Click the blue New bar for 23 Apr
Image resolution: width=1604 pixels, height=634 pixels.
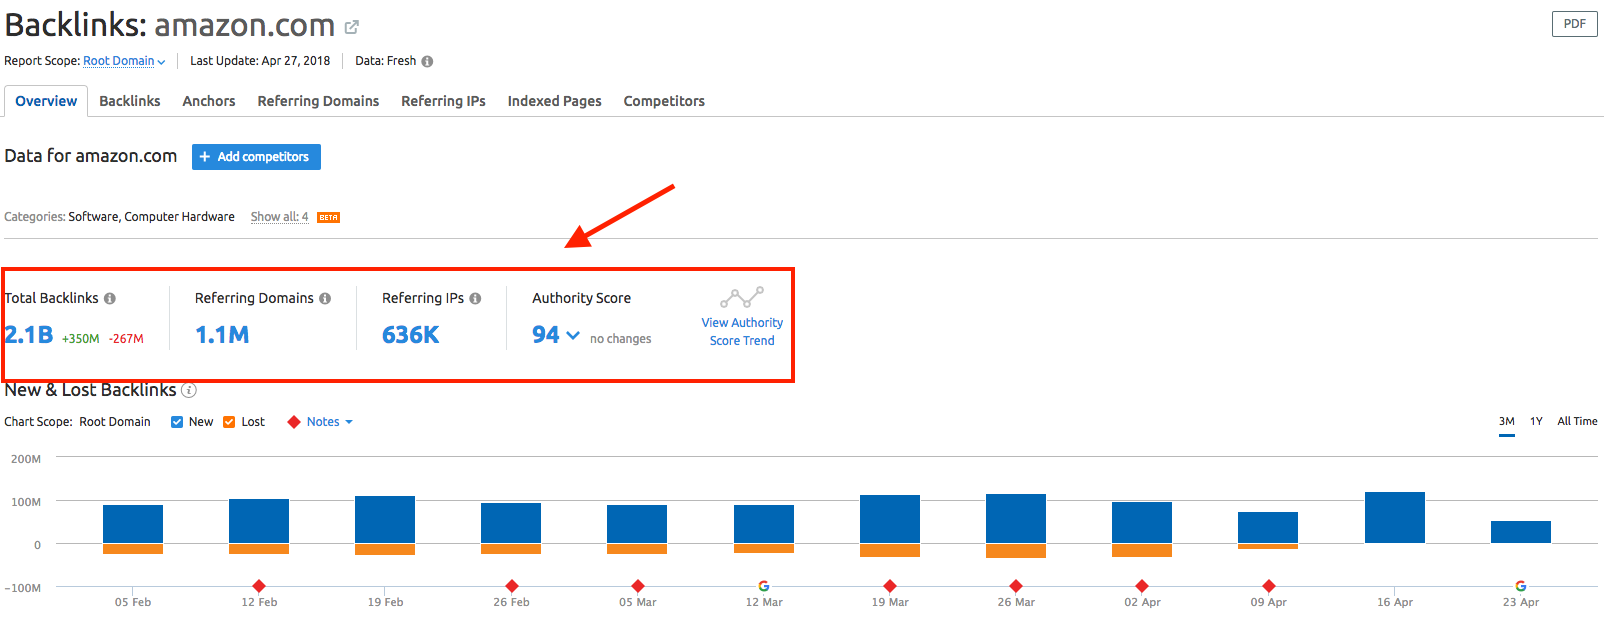click(x=1521, y=532)
